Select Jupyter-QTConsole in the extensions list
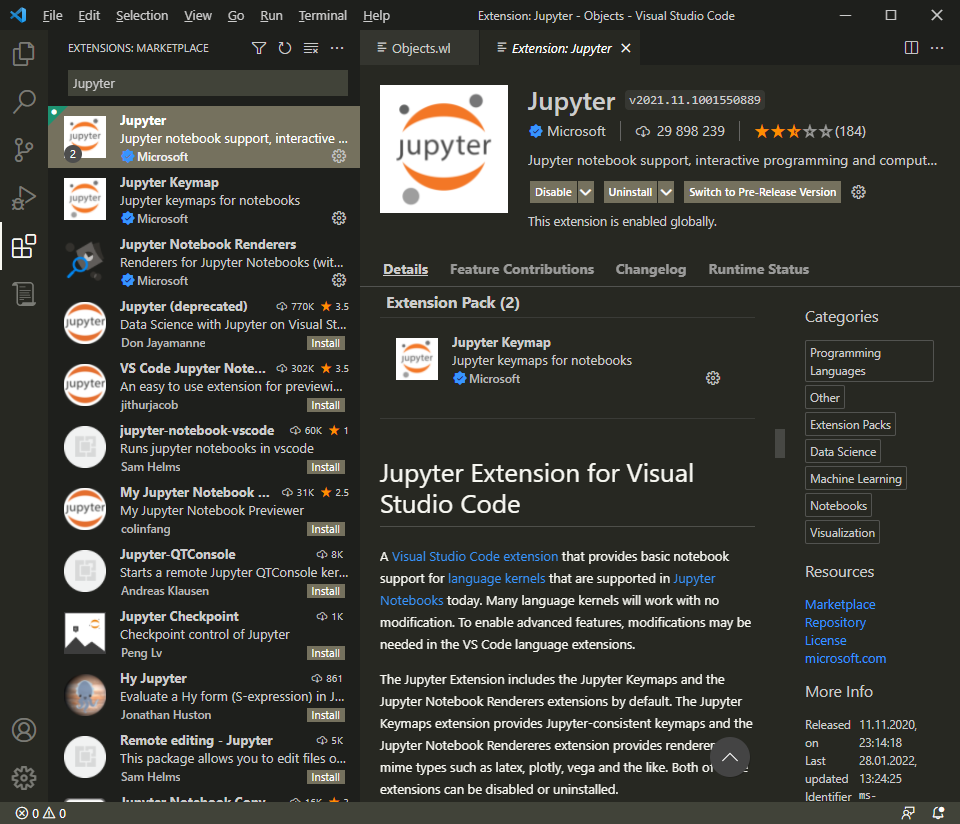The height and width of the screenshot is (824, 960). coord(204,572)
